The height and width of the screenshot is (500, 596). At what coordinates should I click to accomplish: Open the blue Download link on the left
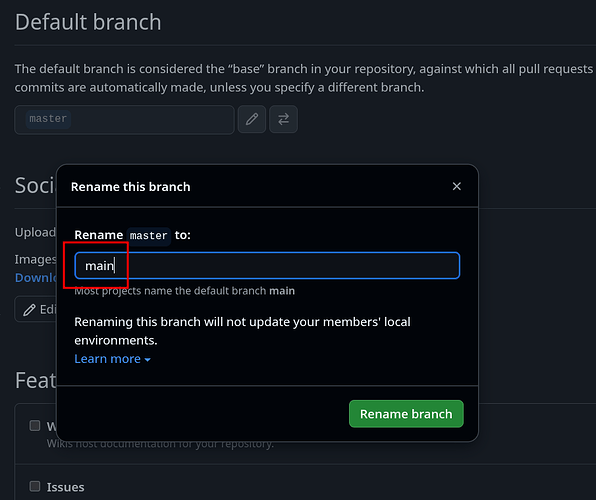(x=35, y=278)
